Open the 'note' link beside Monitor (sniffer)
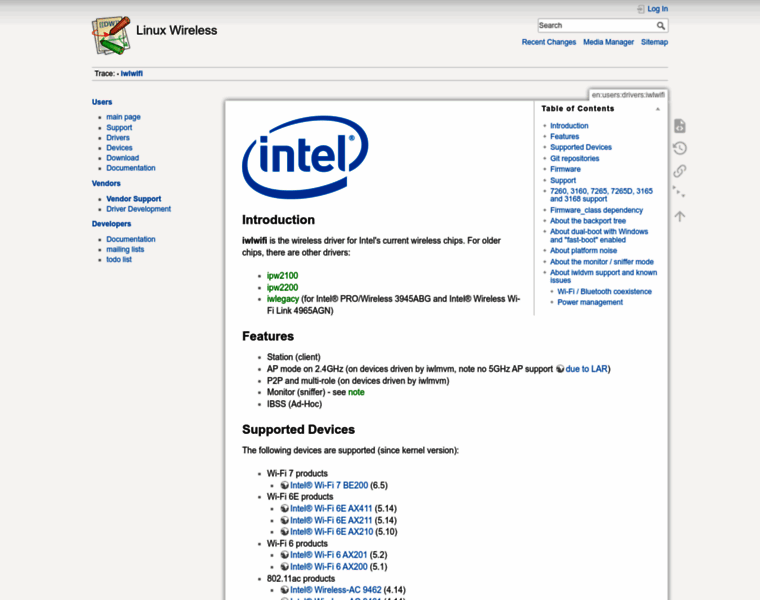The image size is (760, 600). coord(356,392)
